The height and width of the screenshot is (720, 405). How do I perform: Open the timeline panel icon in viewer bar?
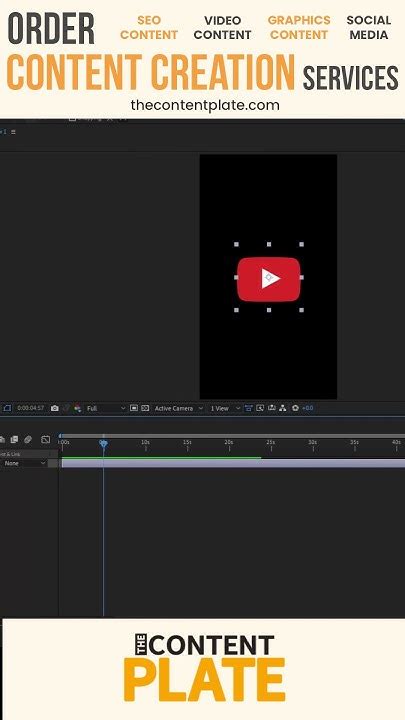tap(272, 408)
